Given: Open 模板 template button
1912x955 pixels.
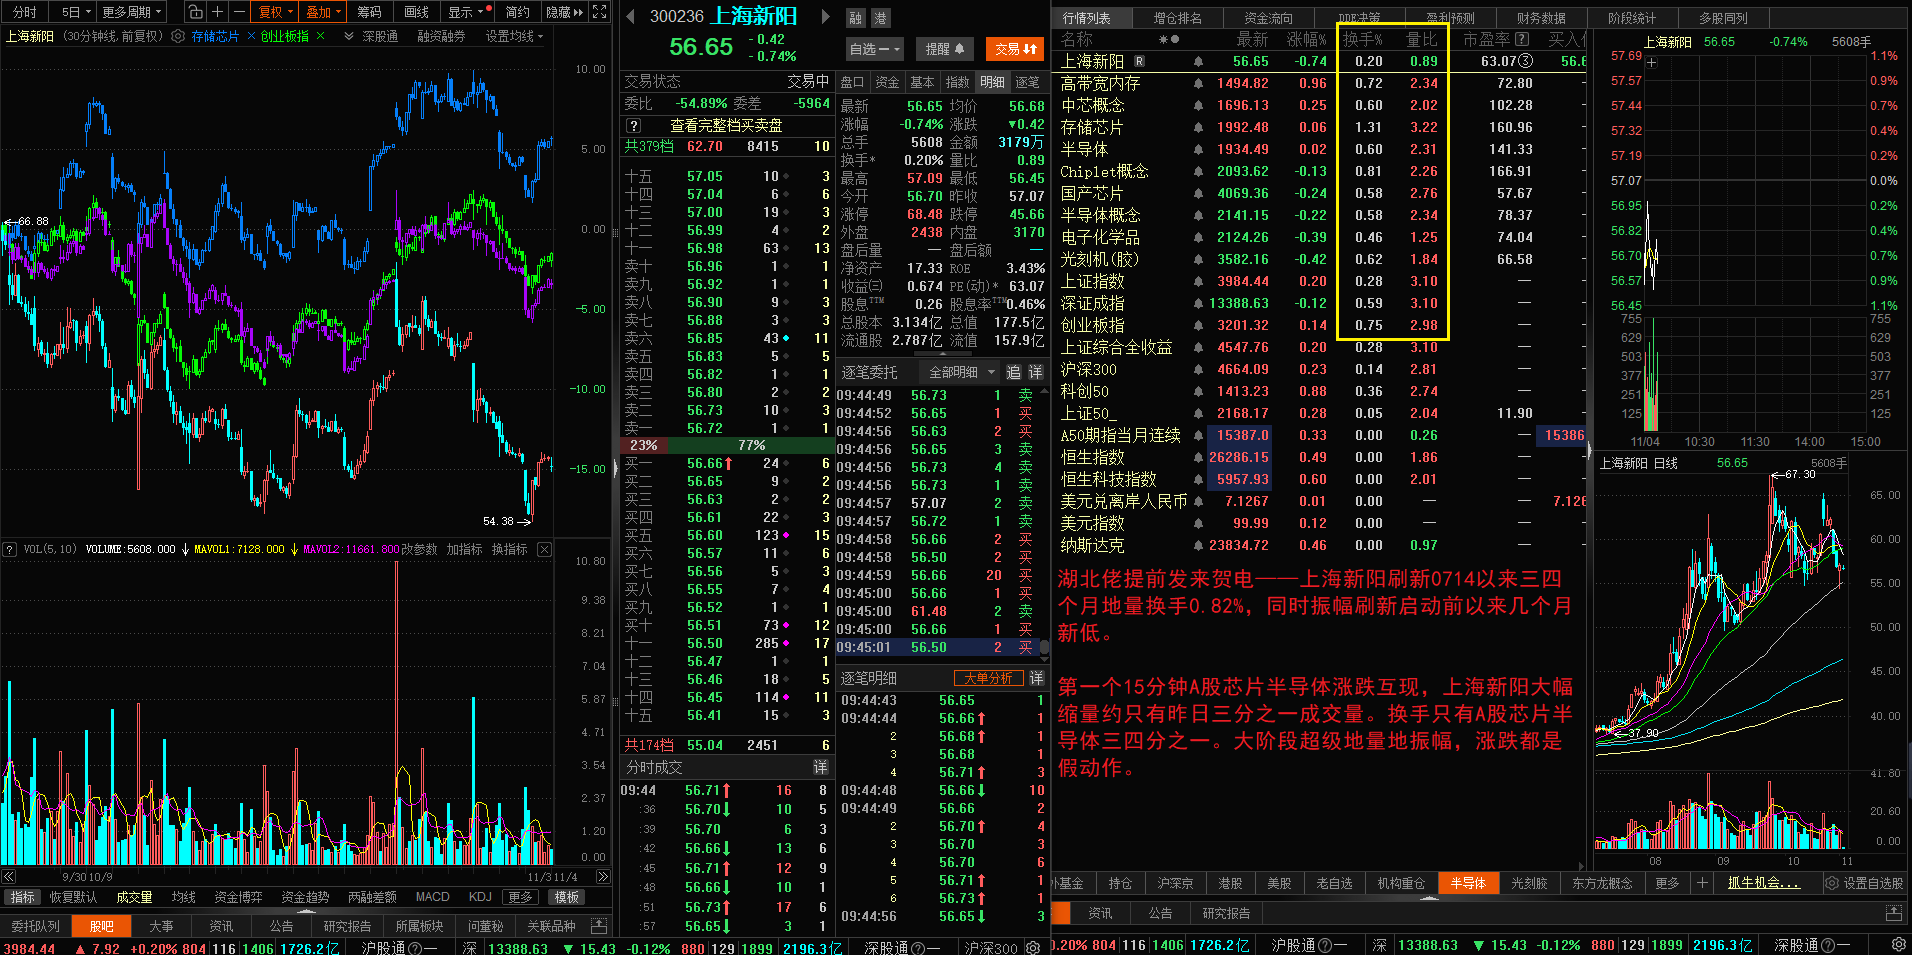Looking at the screenshot, I should pos(567,897).
